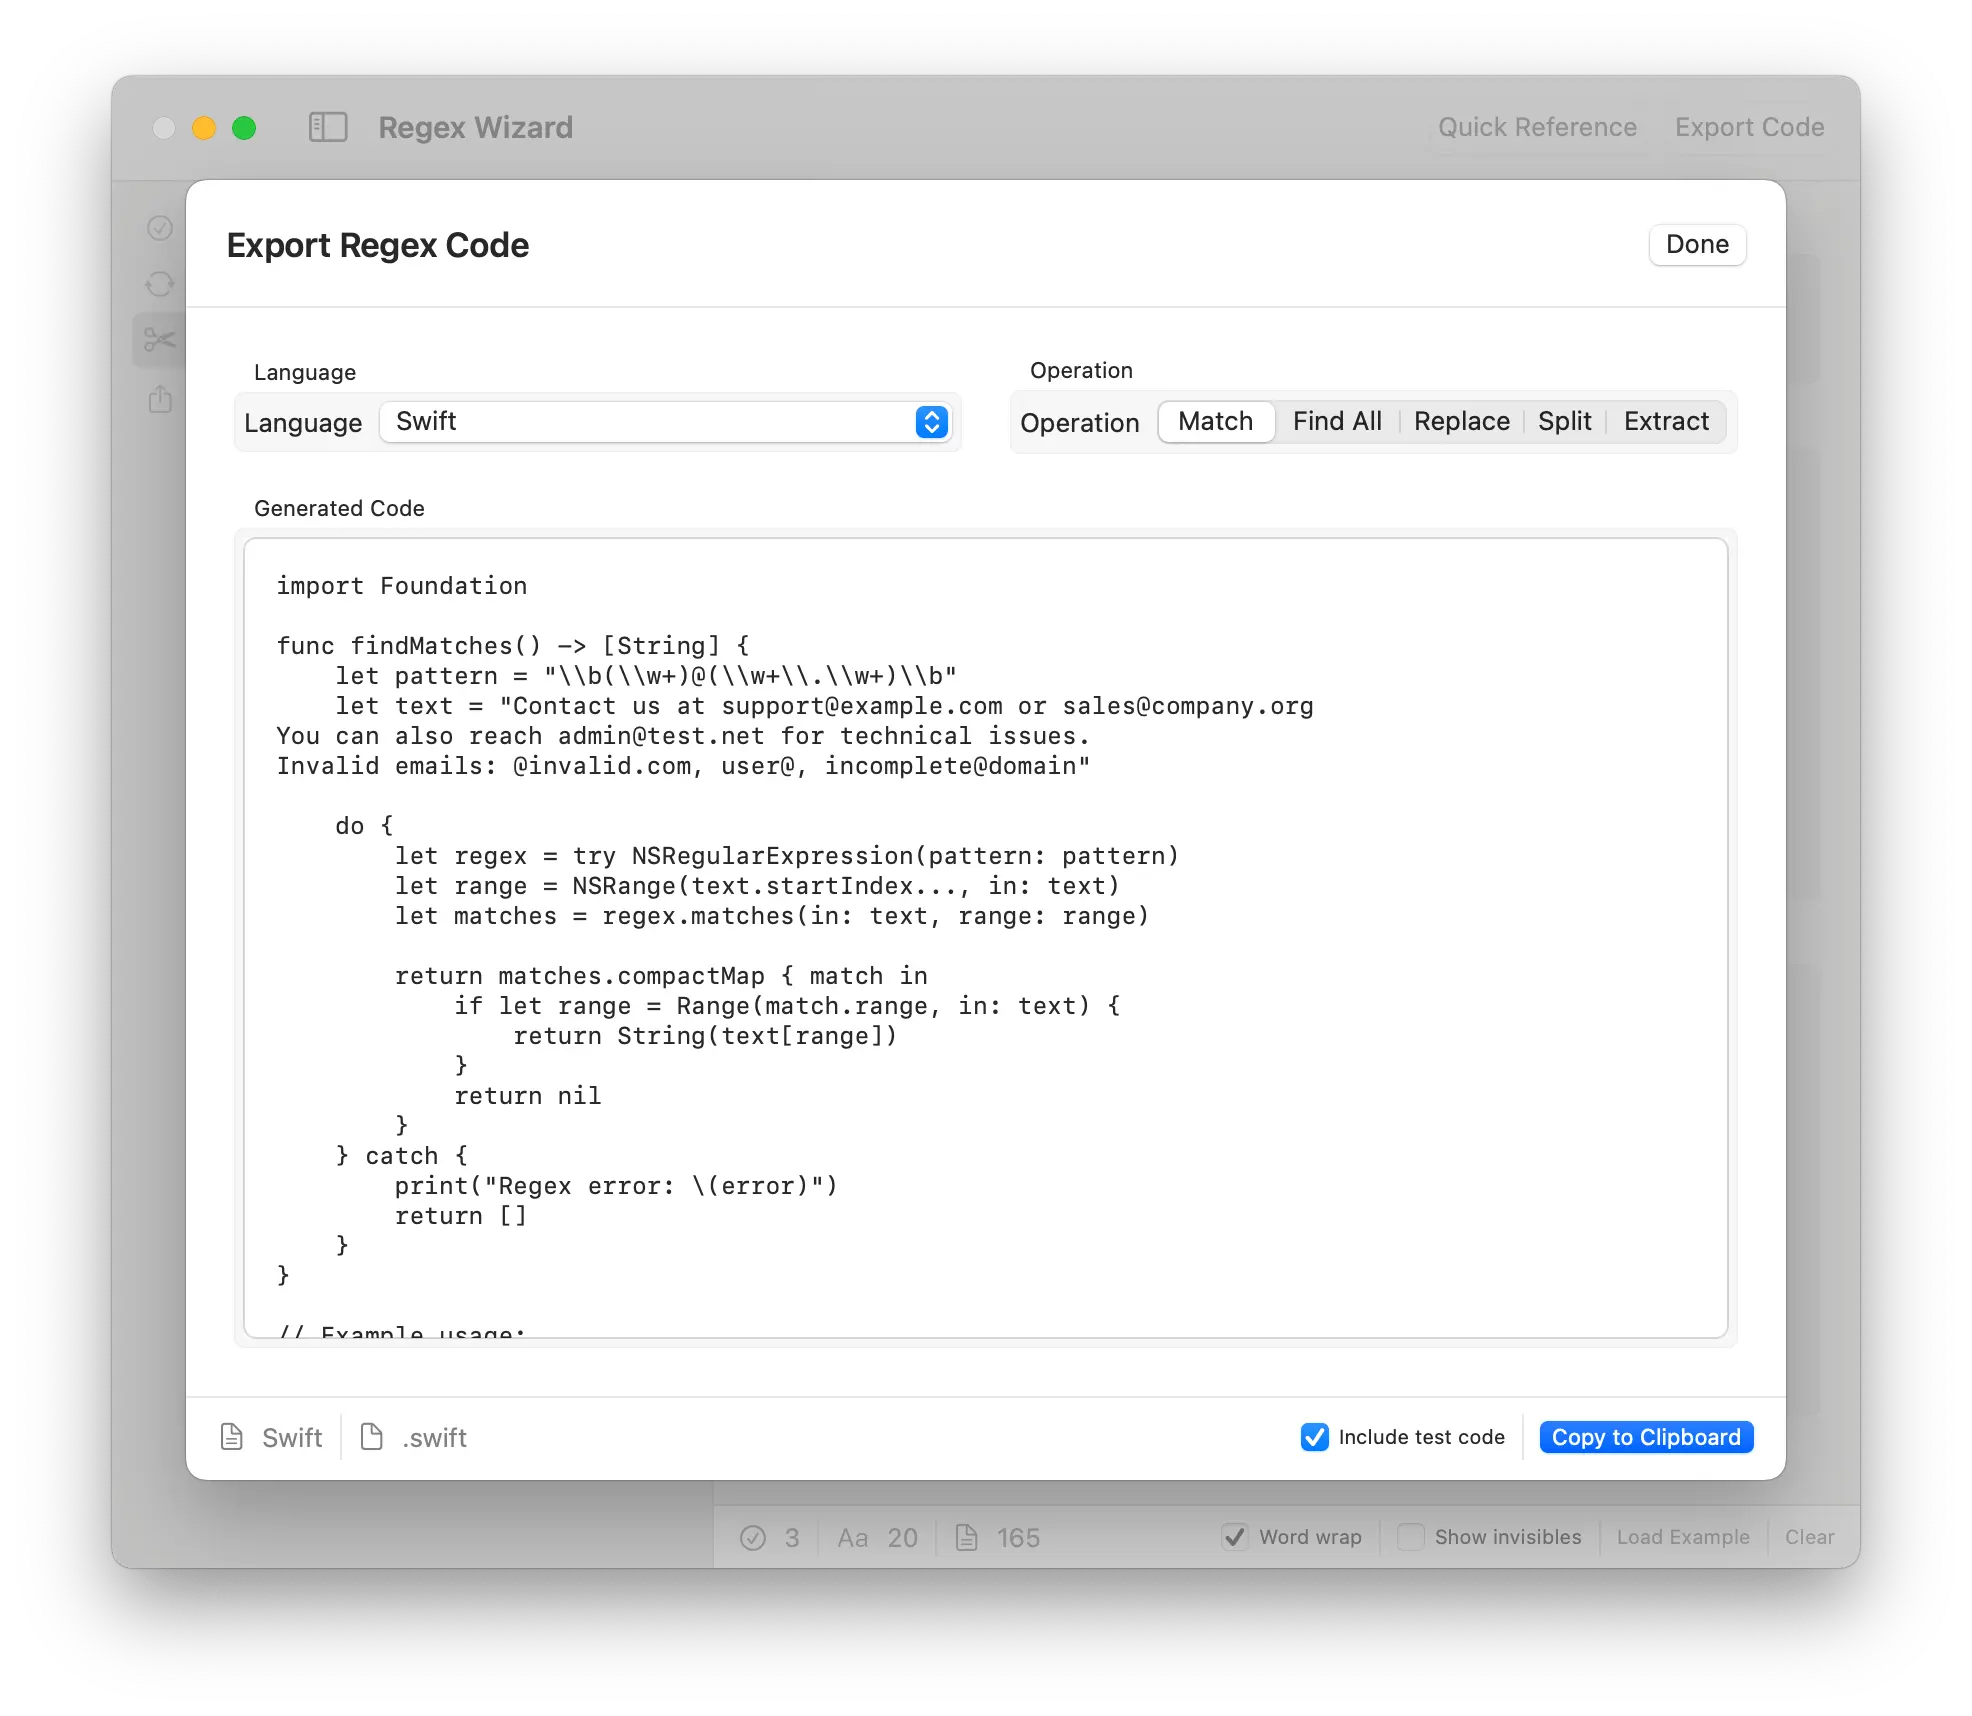Click the blue language popup arrows
Screen dimensions: 1972x1716
tap(931, 422)
